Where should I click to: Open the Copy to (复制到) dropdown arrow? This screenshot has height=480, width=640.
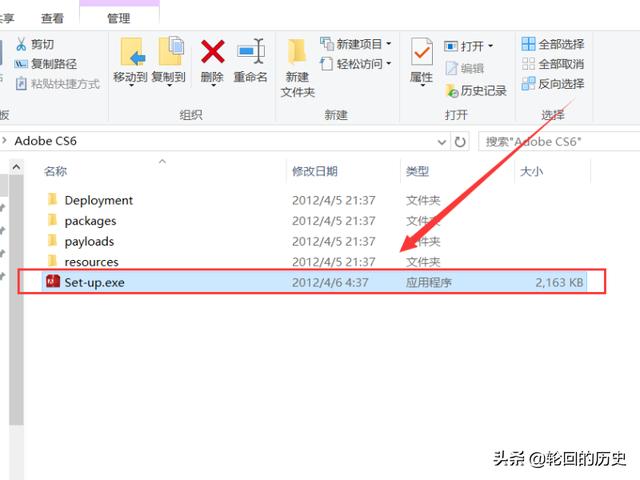click(169, 86)
